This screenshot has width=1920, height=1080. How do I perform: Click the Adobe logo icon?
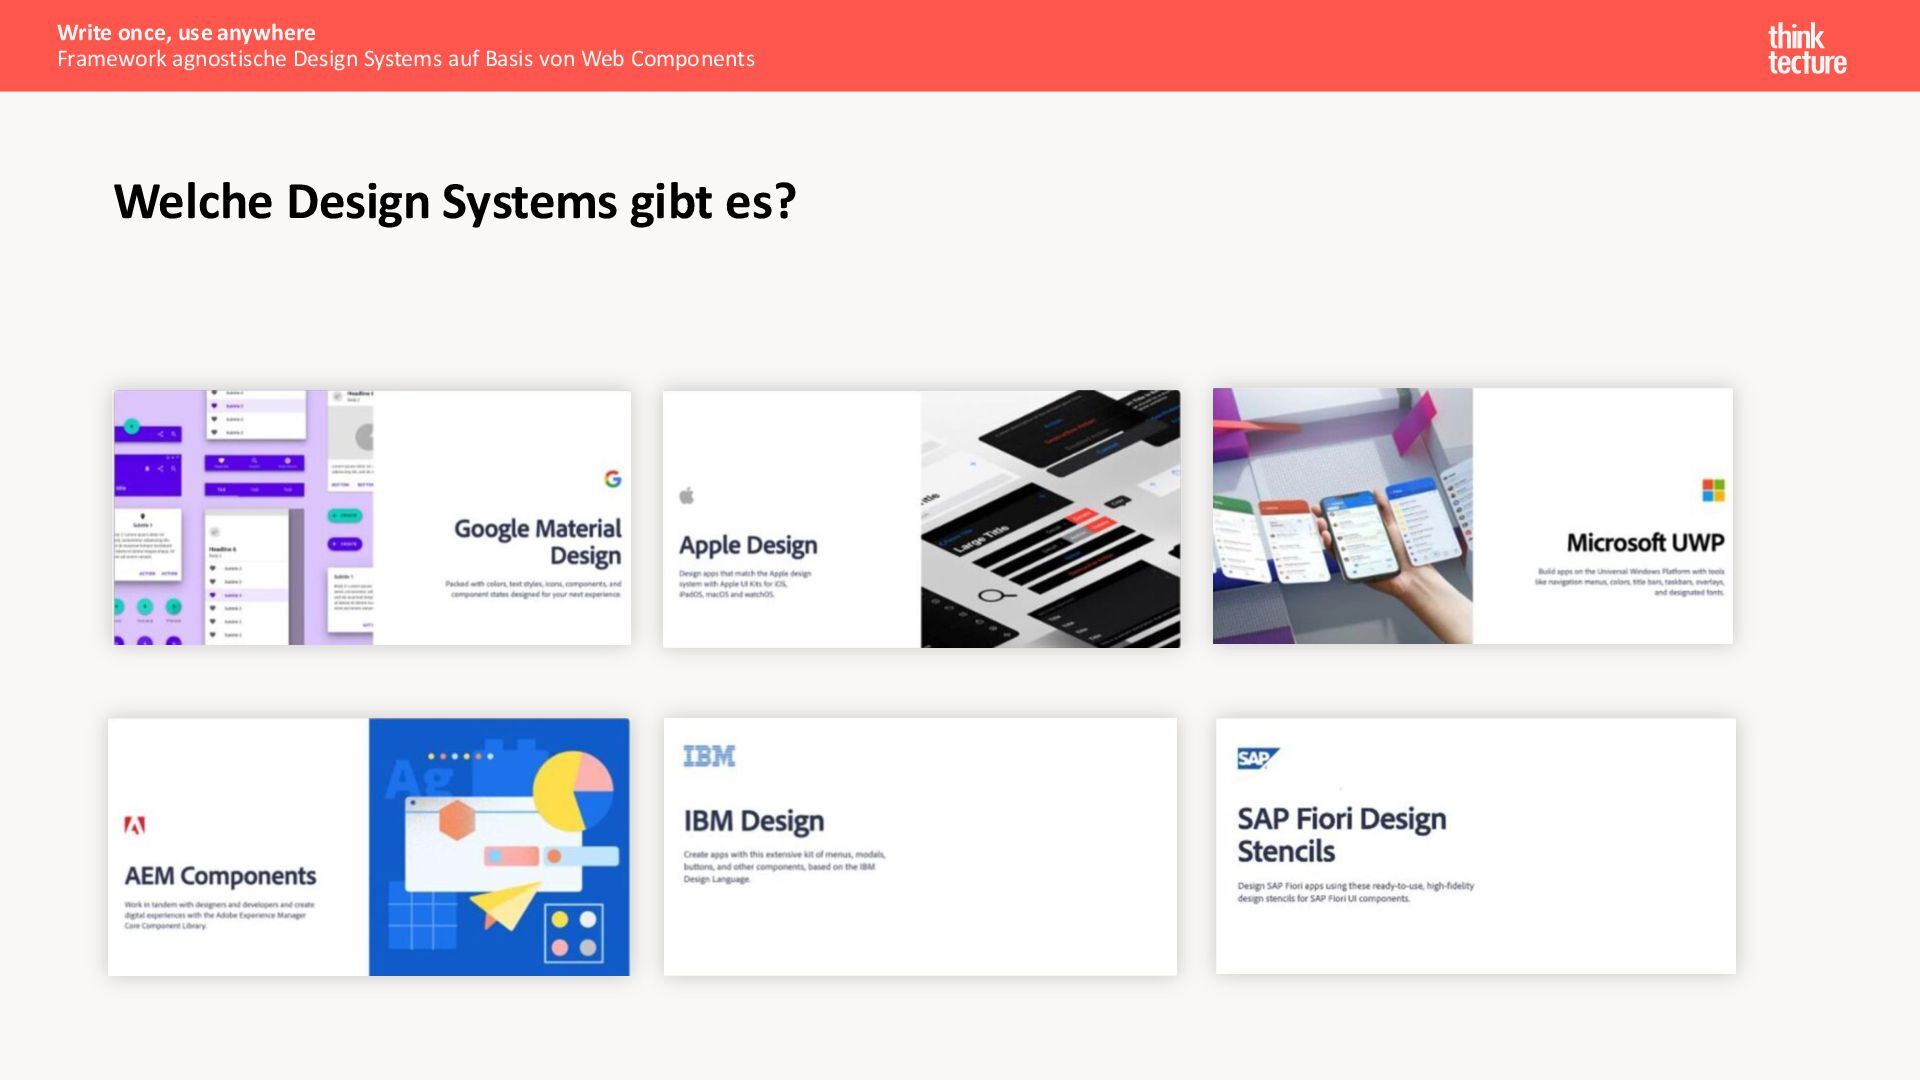[x=135, y=825]
